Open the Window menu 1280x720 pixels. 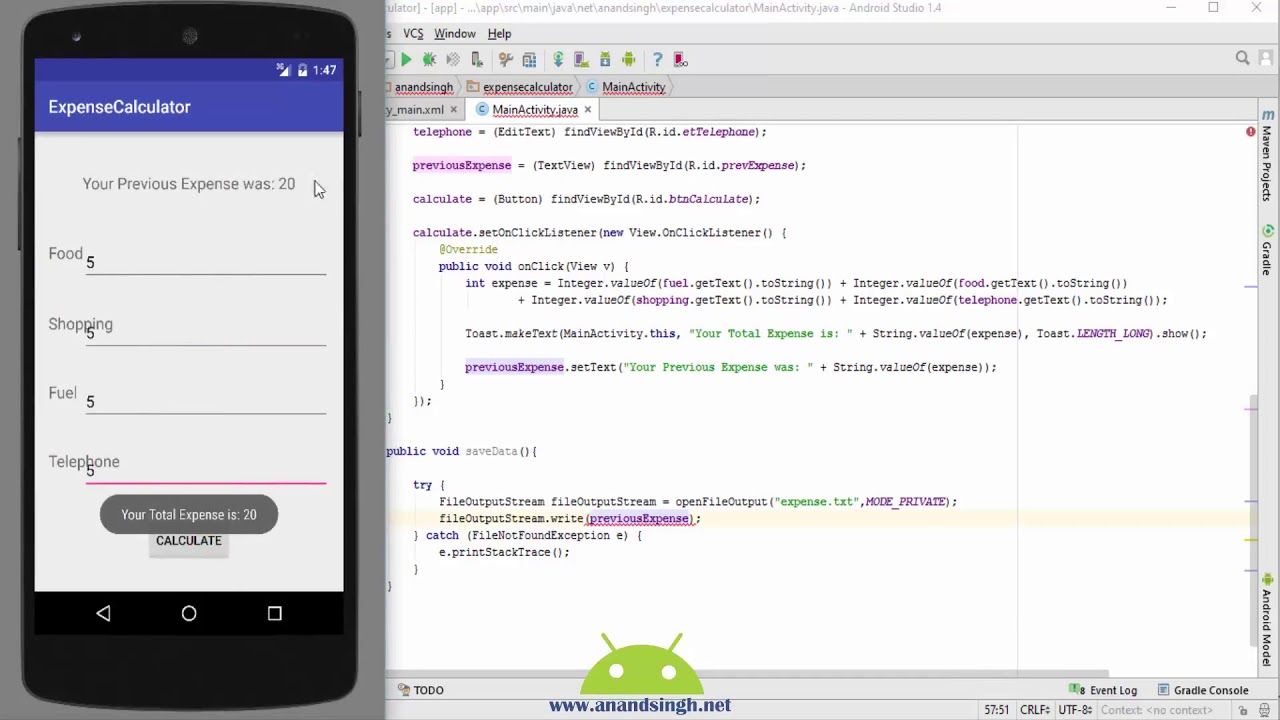(x=455, y=34)
